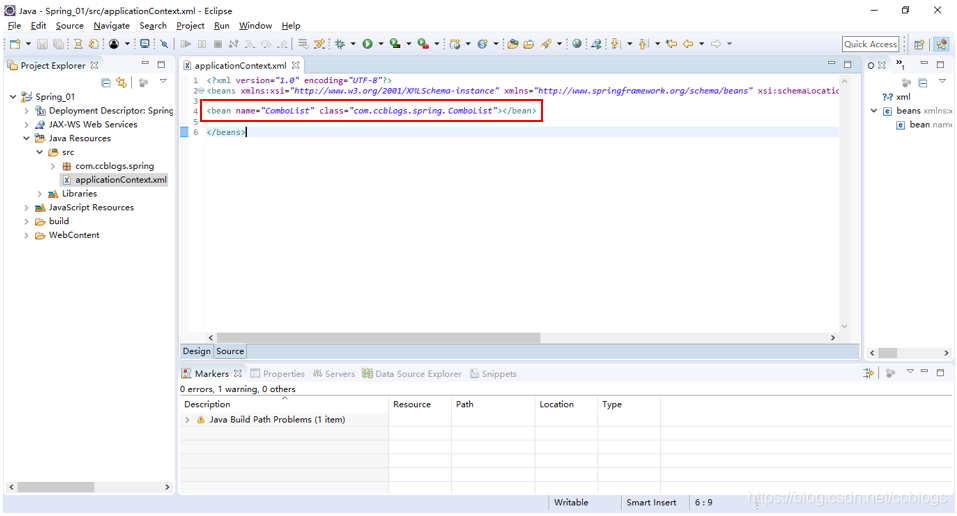Expand Deployment Descriptor node

pyautogui.click(x=26, y=111)
